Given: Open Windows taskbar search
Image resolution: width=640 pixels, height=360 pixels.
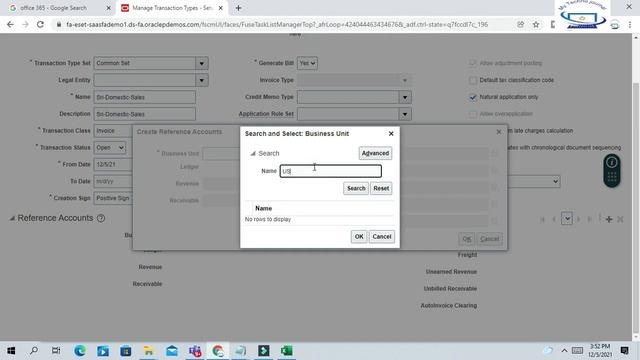Looking at the screenshot, I should click(x=34, y=351).
